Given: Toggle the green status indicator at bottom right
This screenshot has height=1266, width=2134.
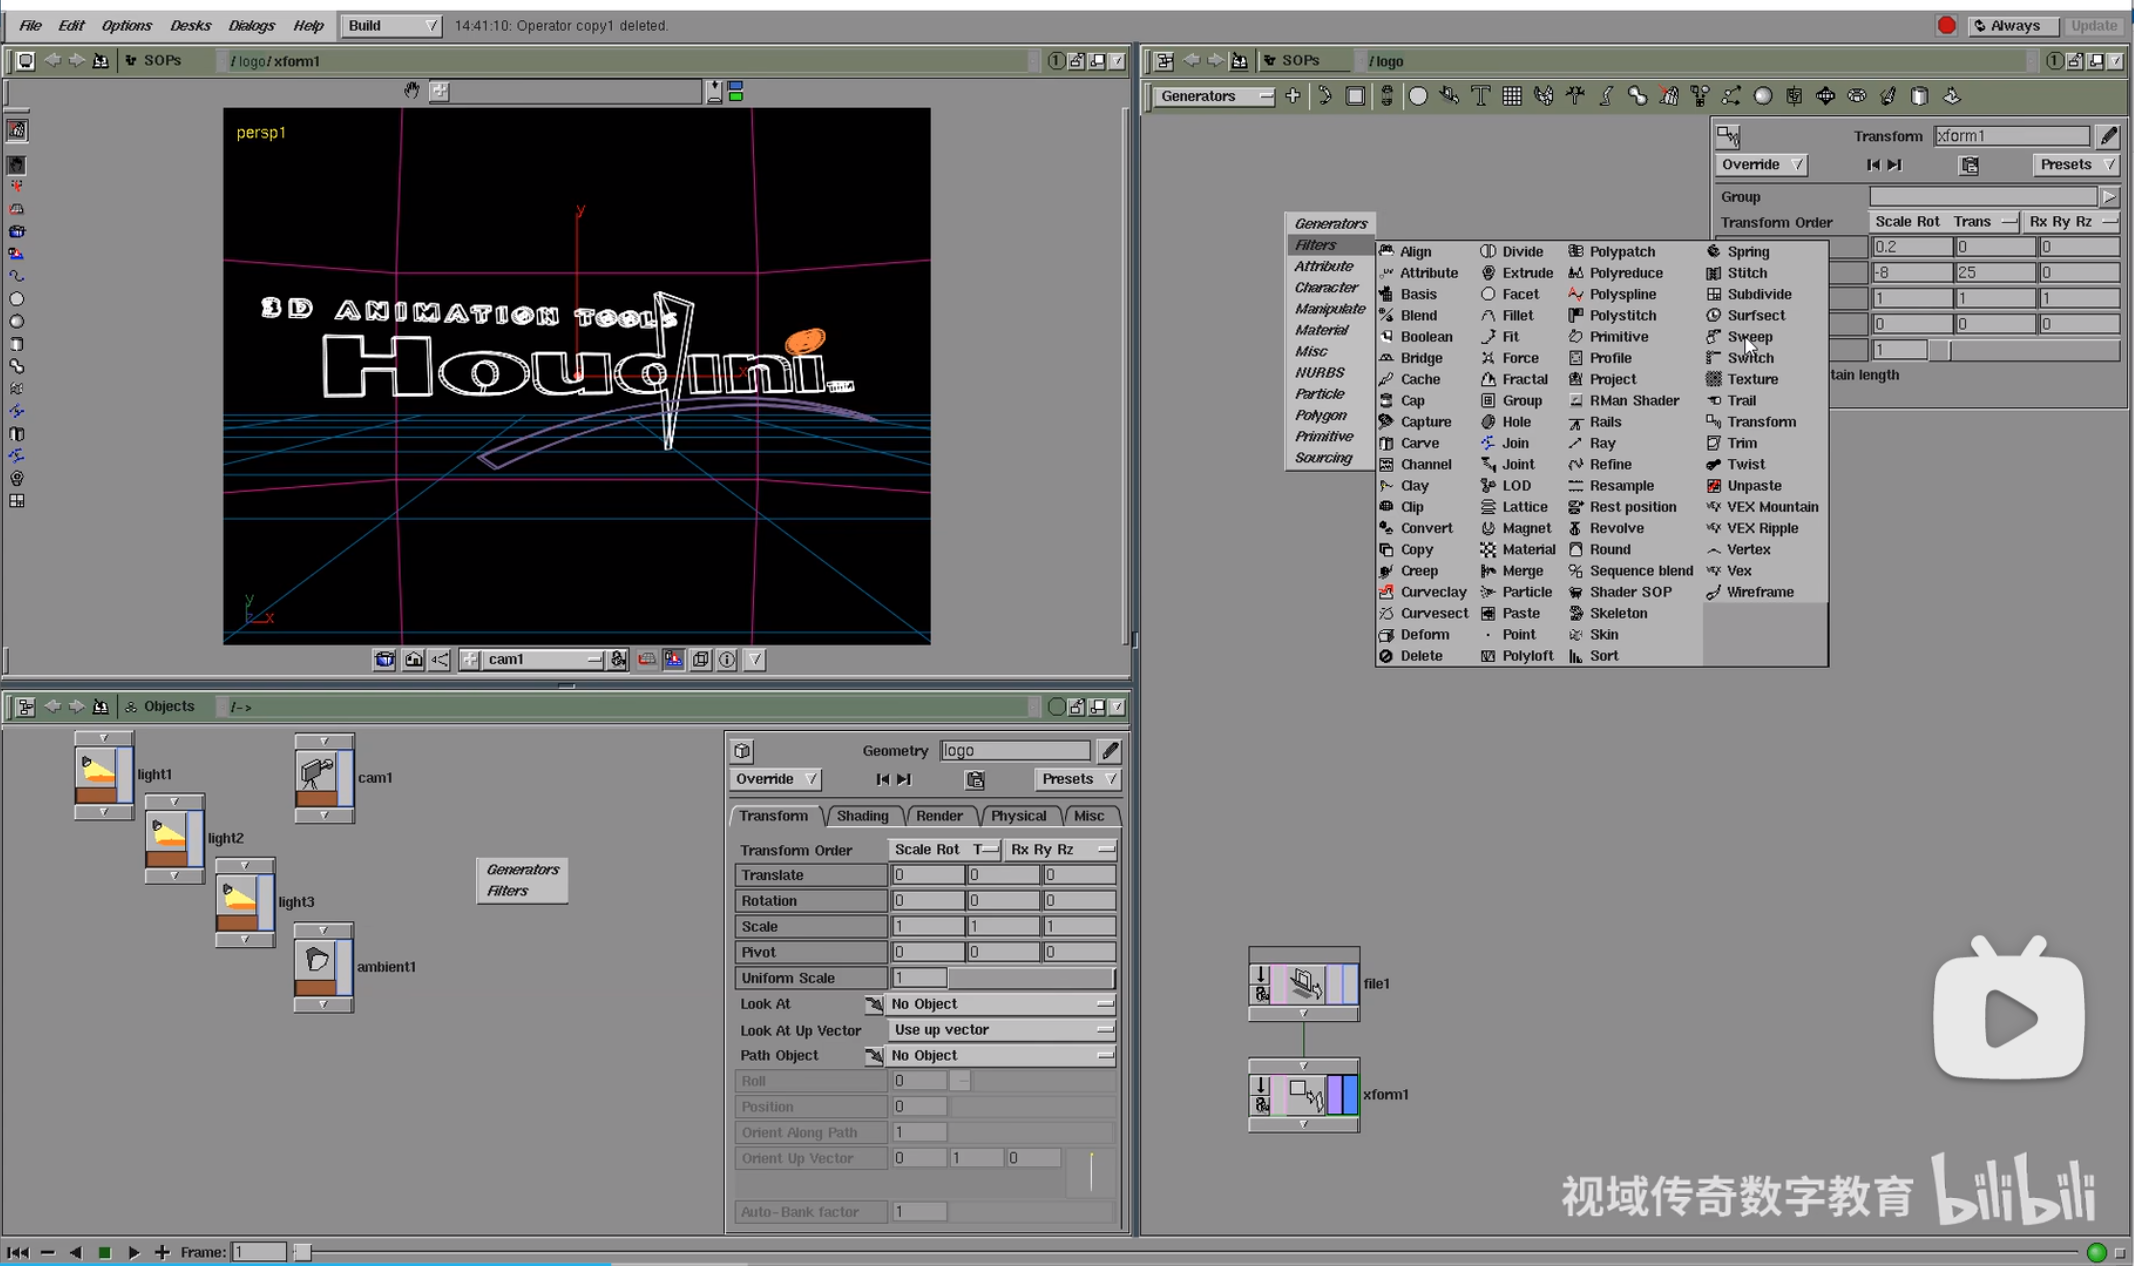Looking at the screenshot, I should click(2097, 1252).
